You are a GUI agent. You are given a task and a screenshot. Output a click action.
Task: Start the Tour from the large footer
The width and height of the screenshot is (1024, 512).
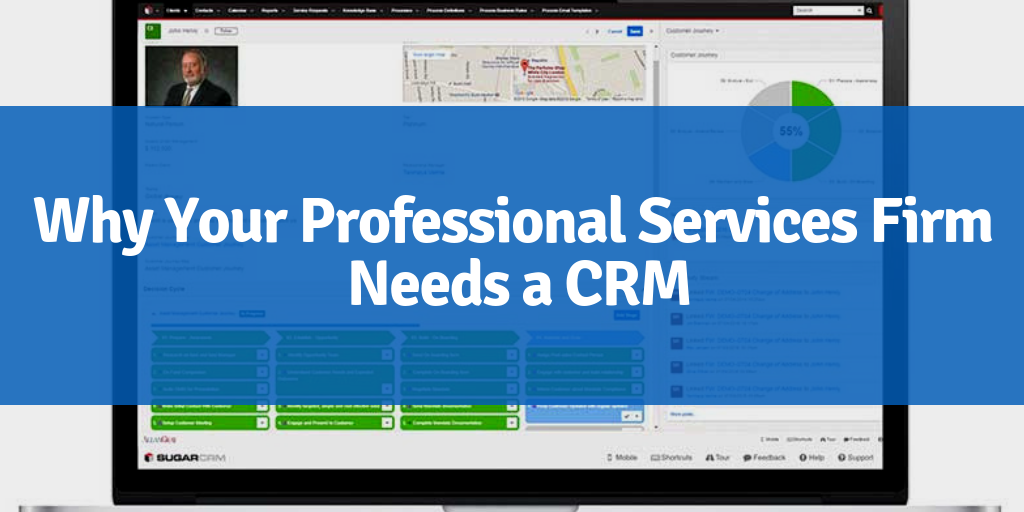pos(717,457)
